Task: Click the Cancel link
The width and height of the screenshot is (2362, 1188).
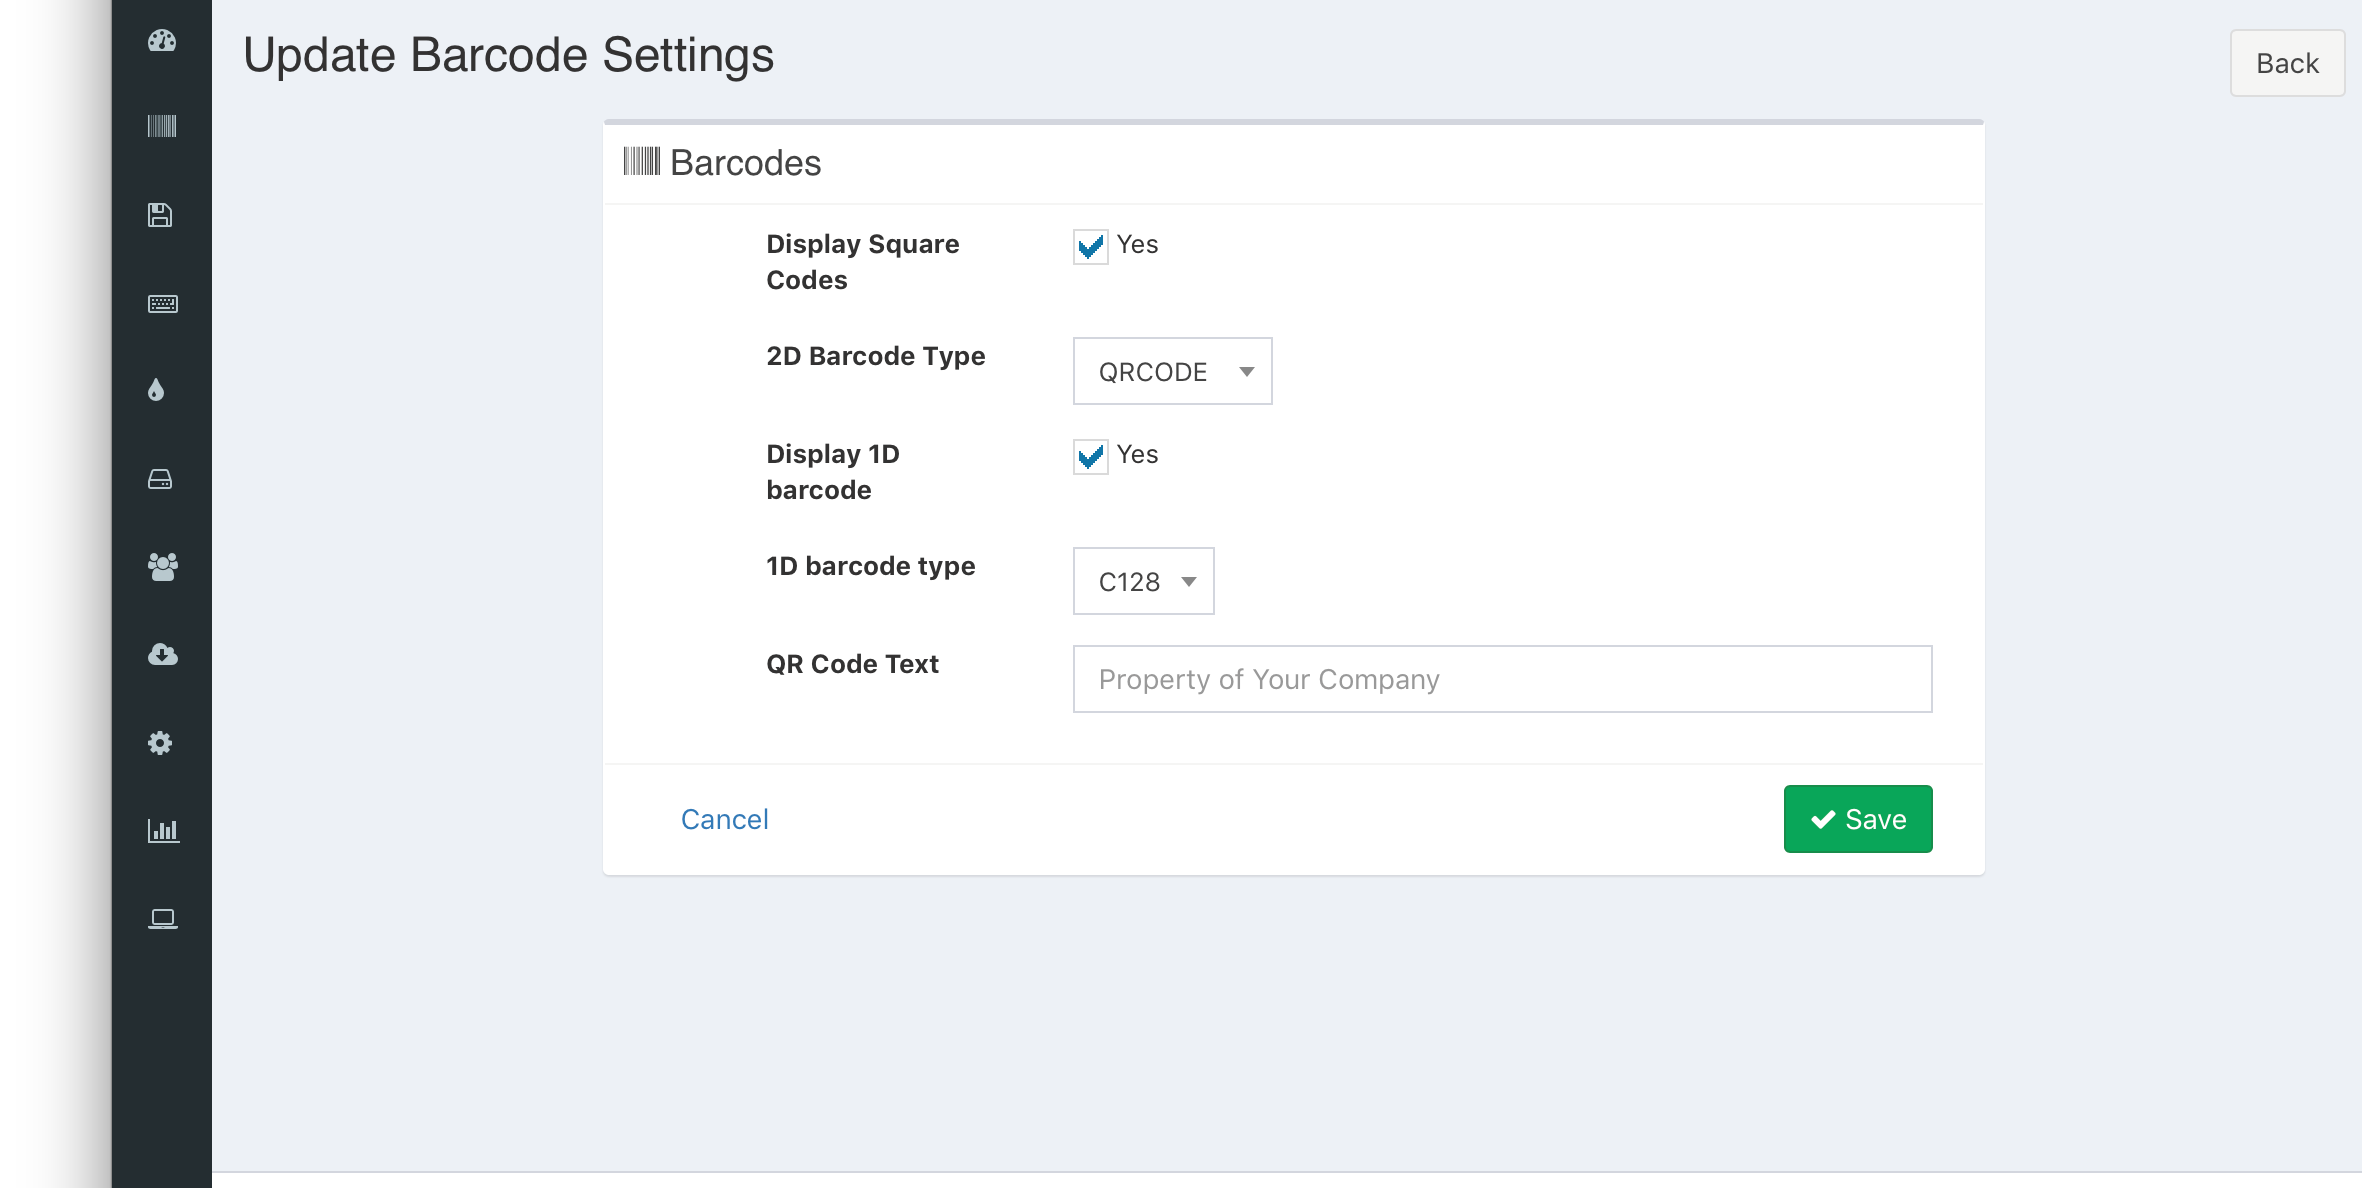Action: pyautogui.click(x=724, y=819)
